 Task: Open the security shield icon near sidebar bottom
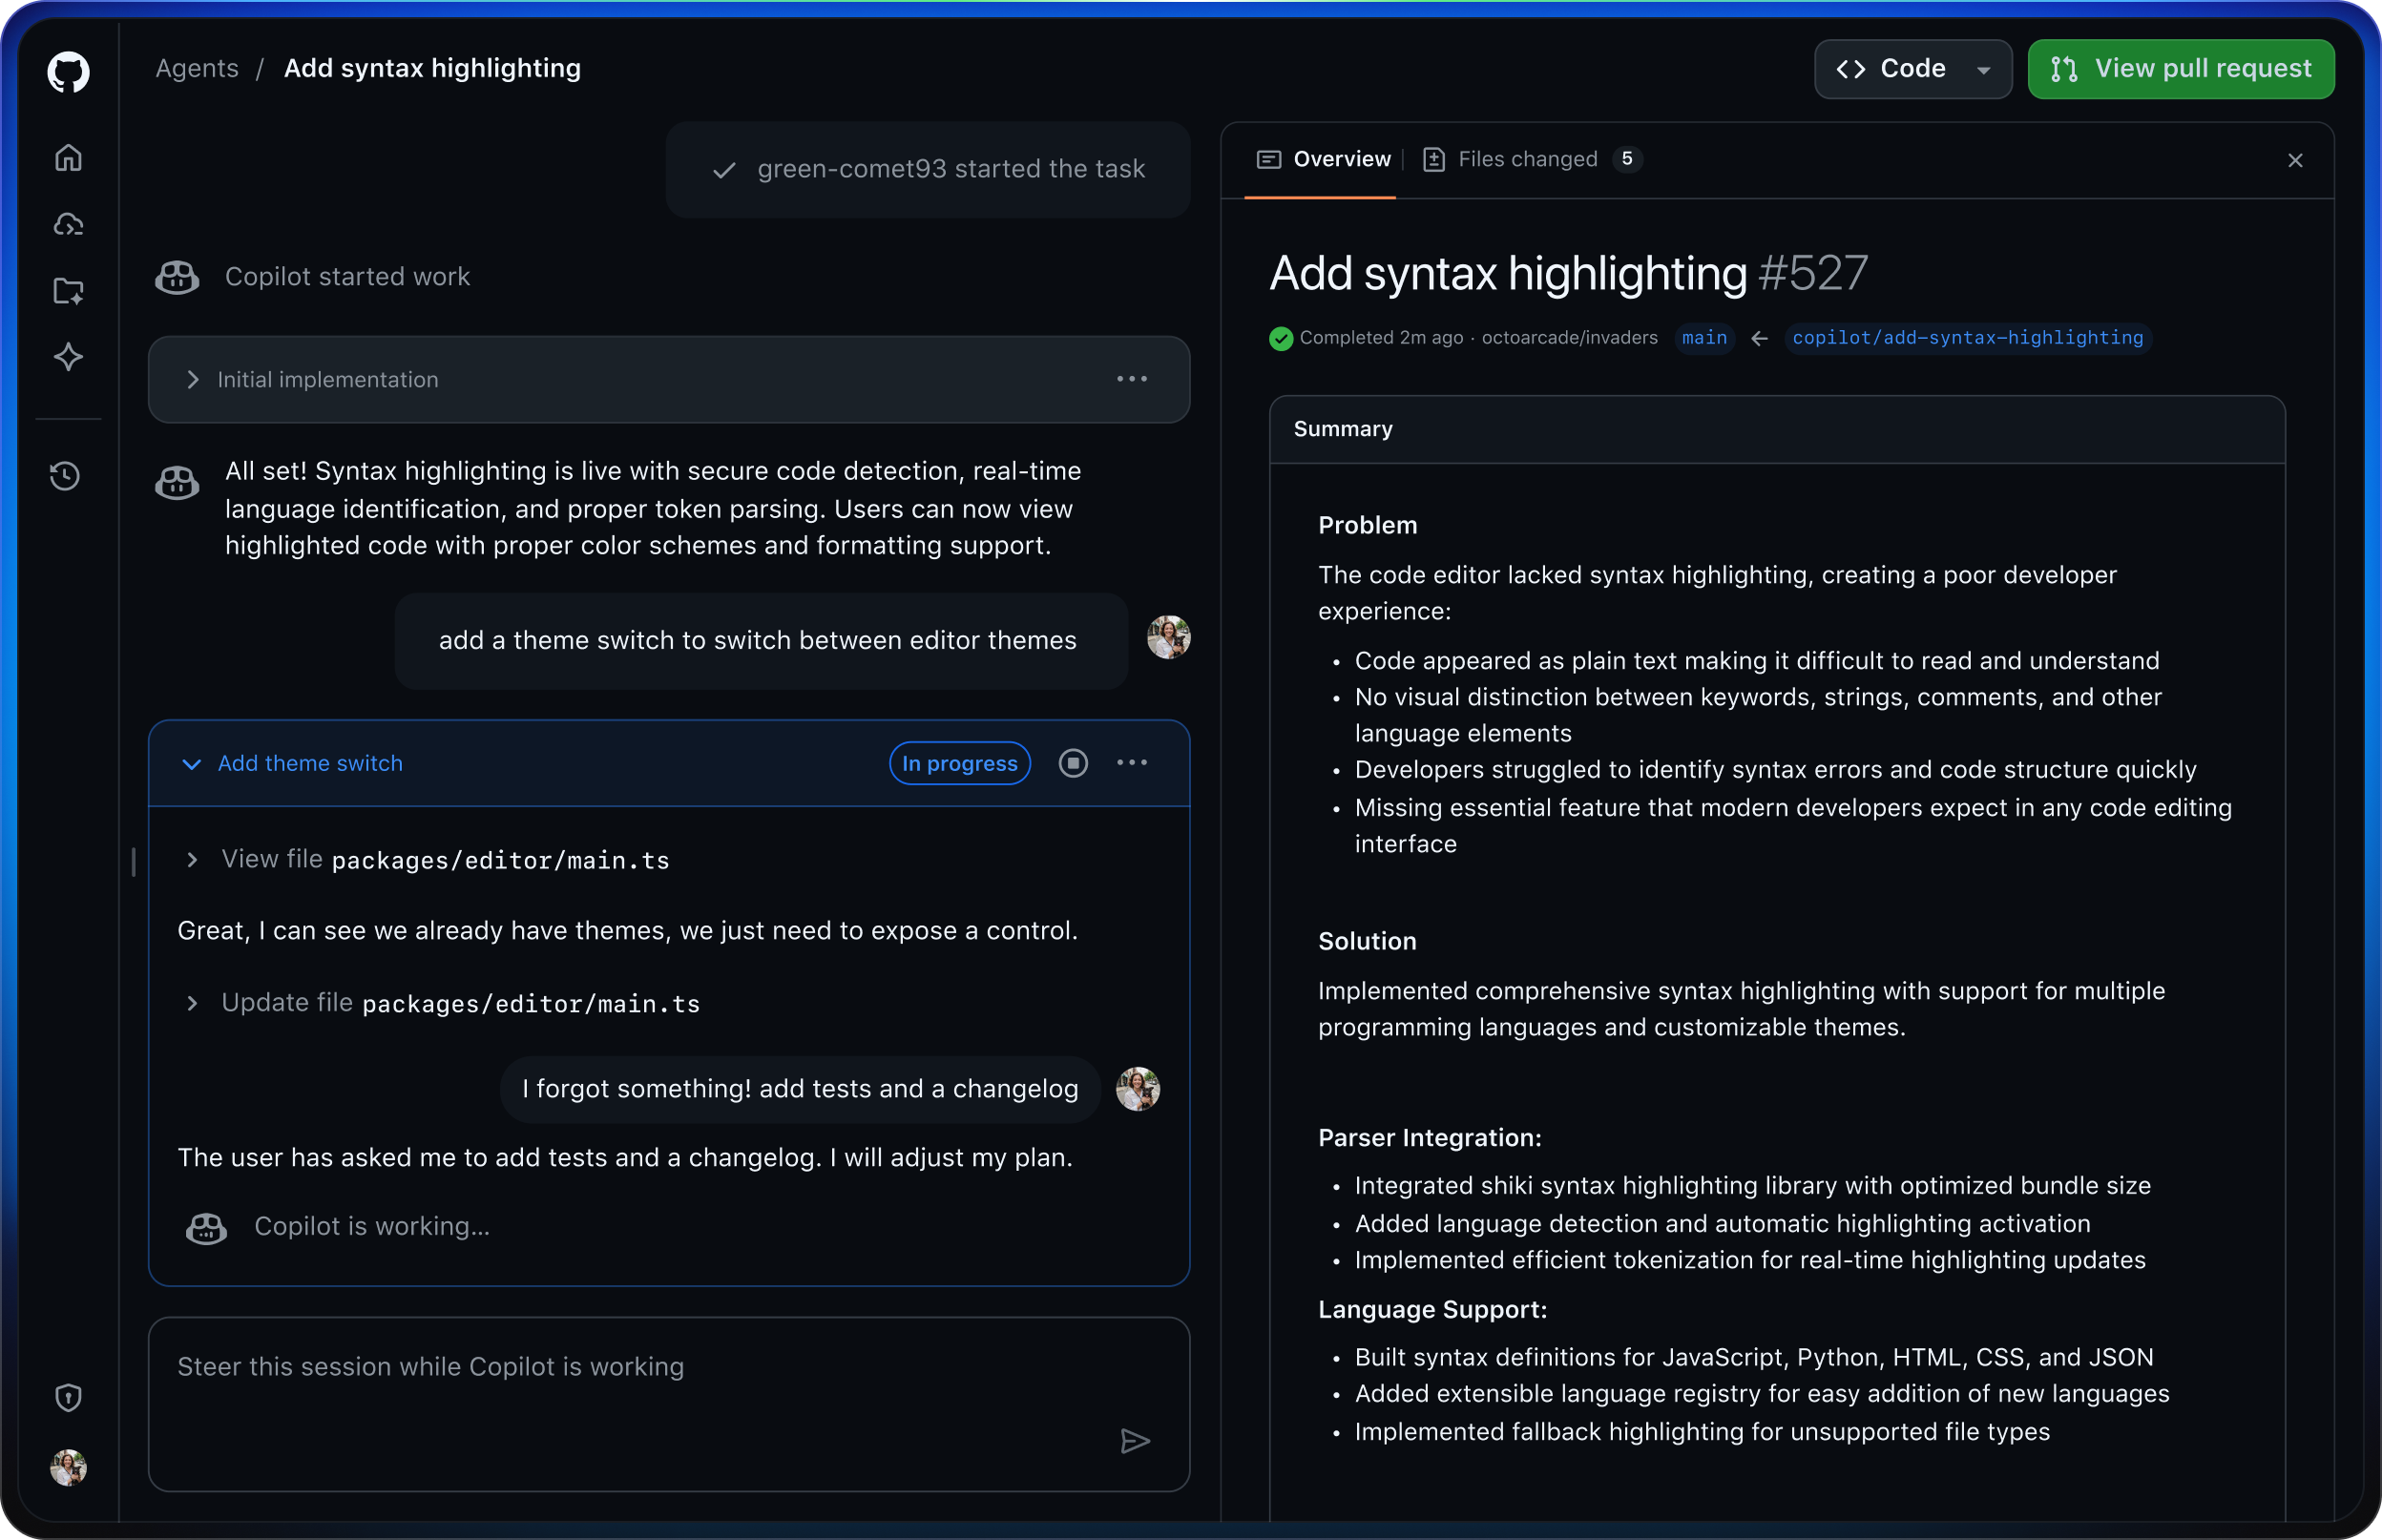coord(68,1397)
